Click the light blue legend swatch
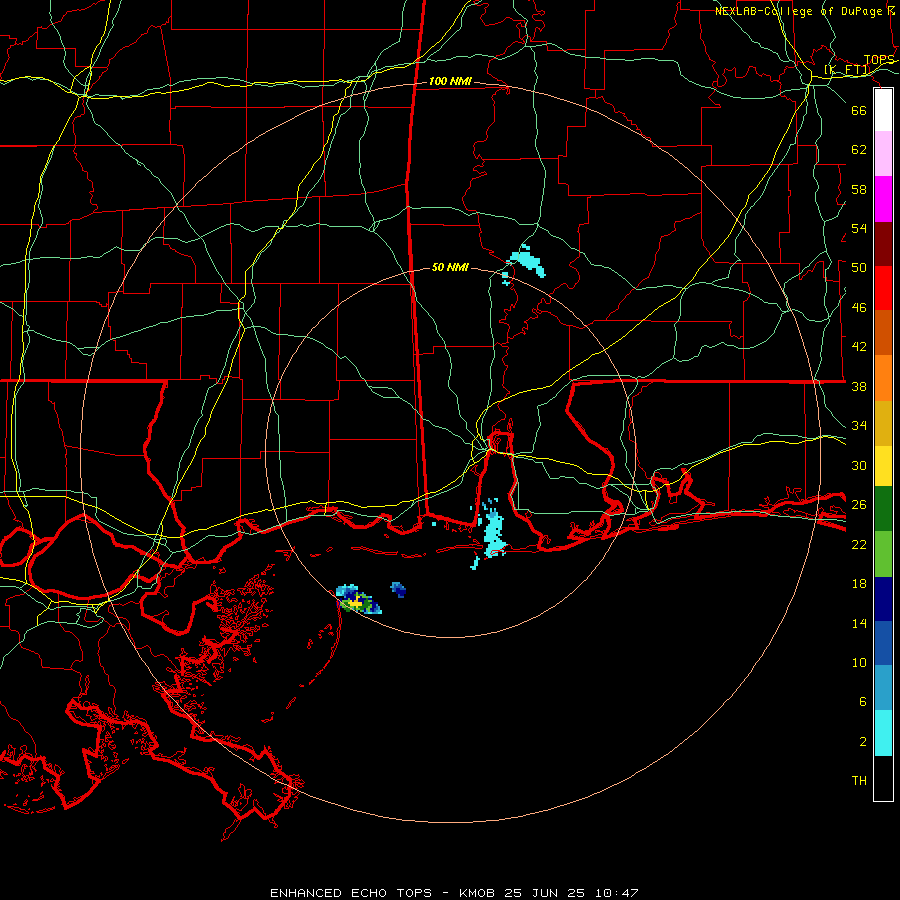This screenshot has width=900, height=900. coord(883,688)
